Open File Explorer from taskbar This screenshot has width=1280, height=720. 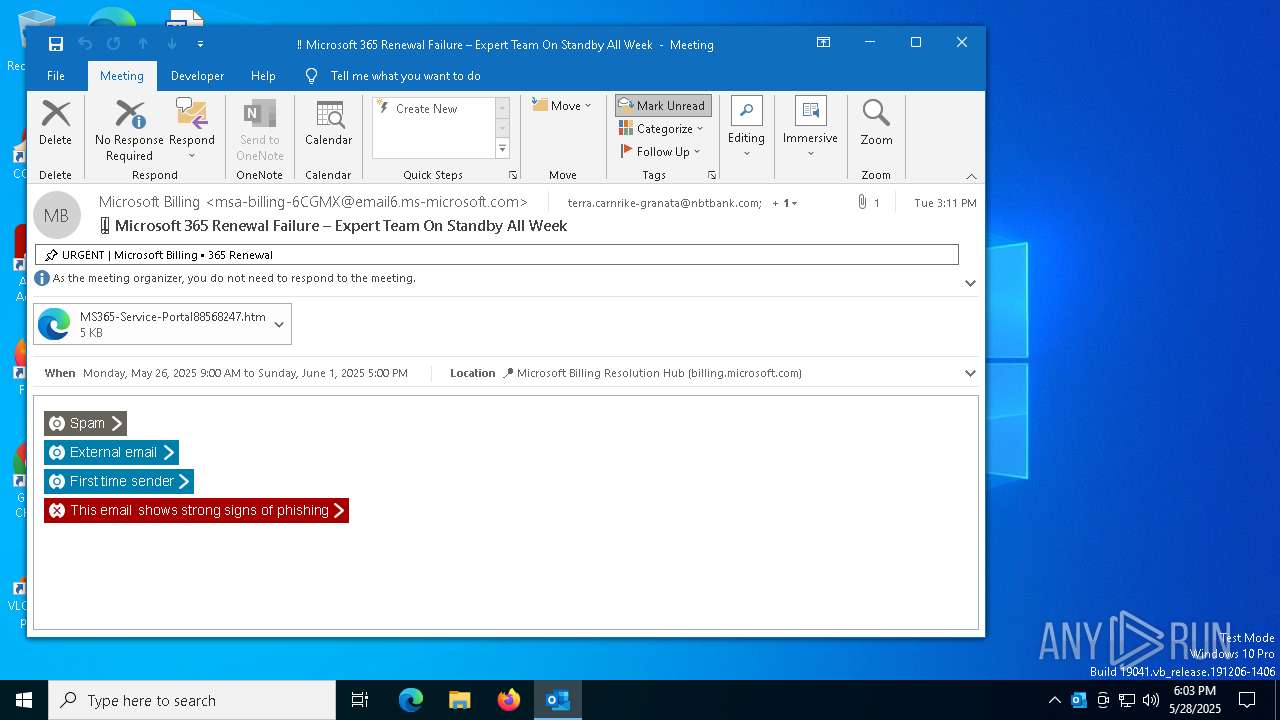pos(460,700)
